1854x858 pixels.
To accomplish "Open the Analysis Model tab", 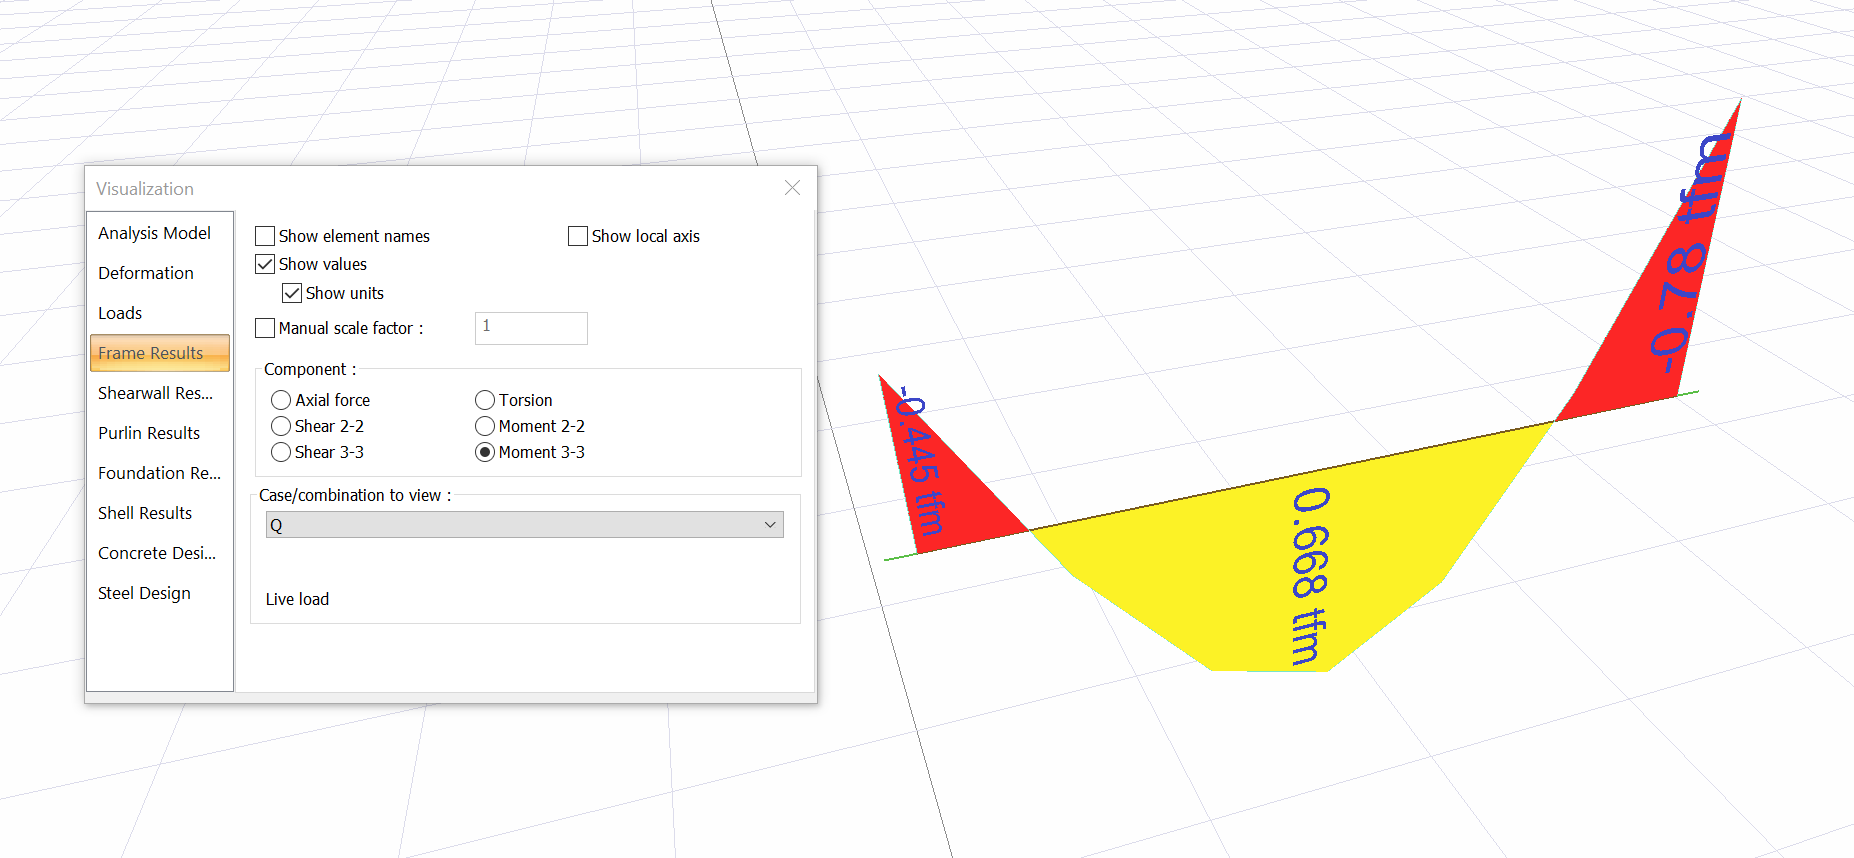I will pos(154,233).
